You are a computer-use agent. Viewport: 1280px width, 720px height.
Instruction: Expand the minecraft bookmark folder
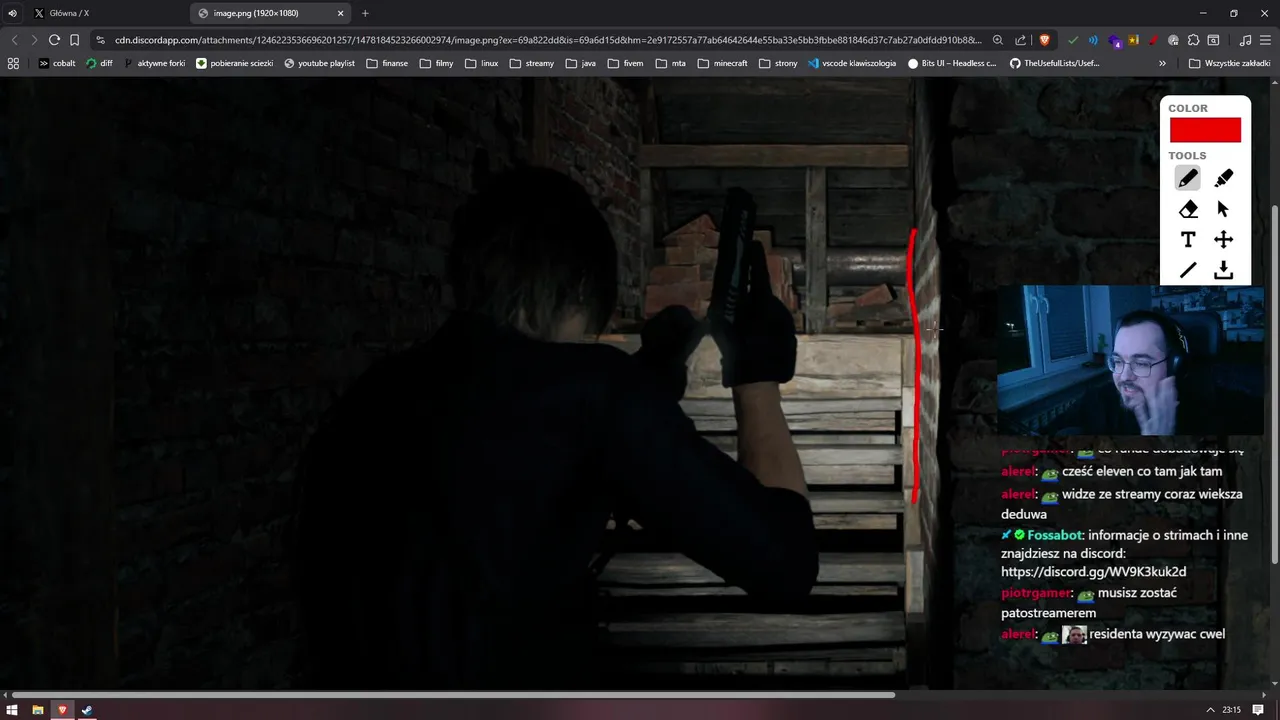pyautogui.click(x=723, y=63)
